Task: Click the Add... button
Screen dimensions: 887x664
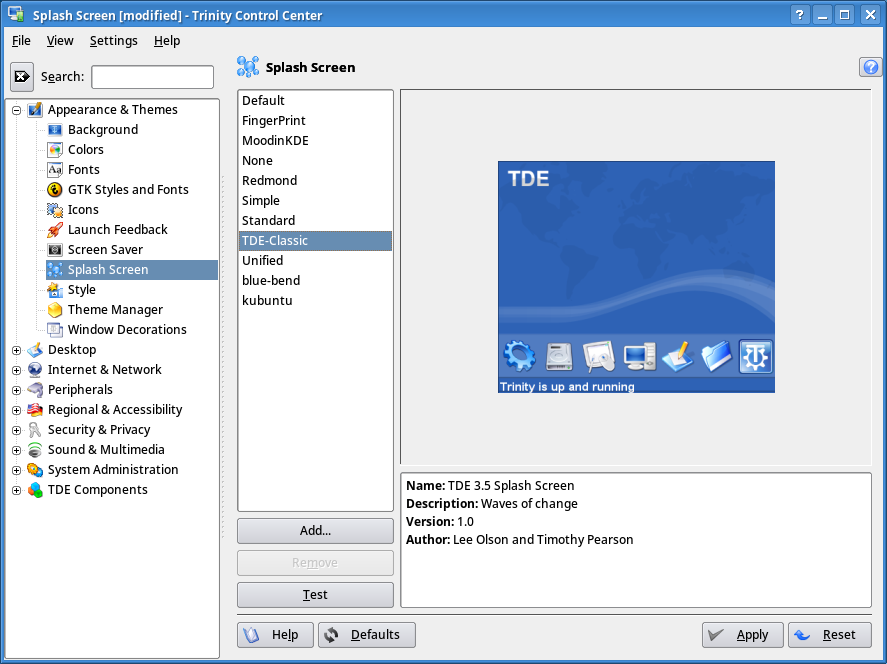Action: tap(315, 531)
